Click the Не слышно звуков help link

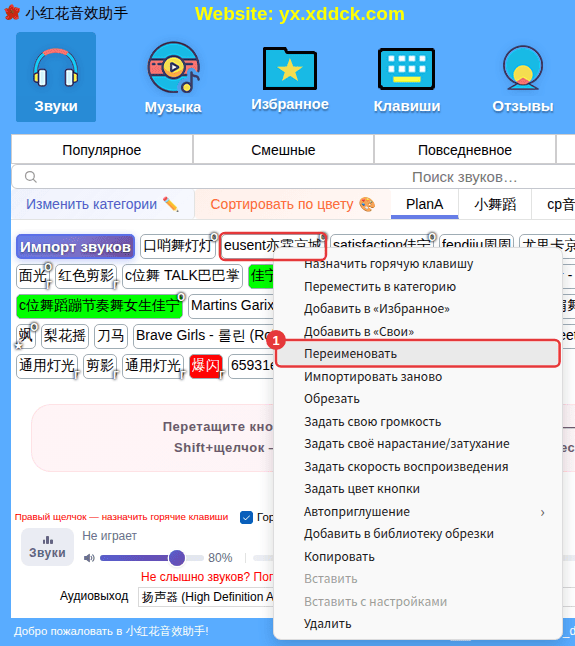tap(207, 577)
